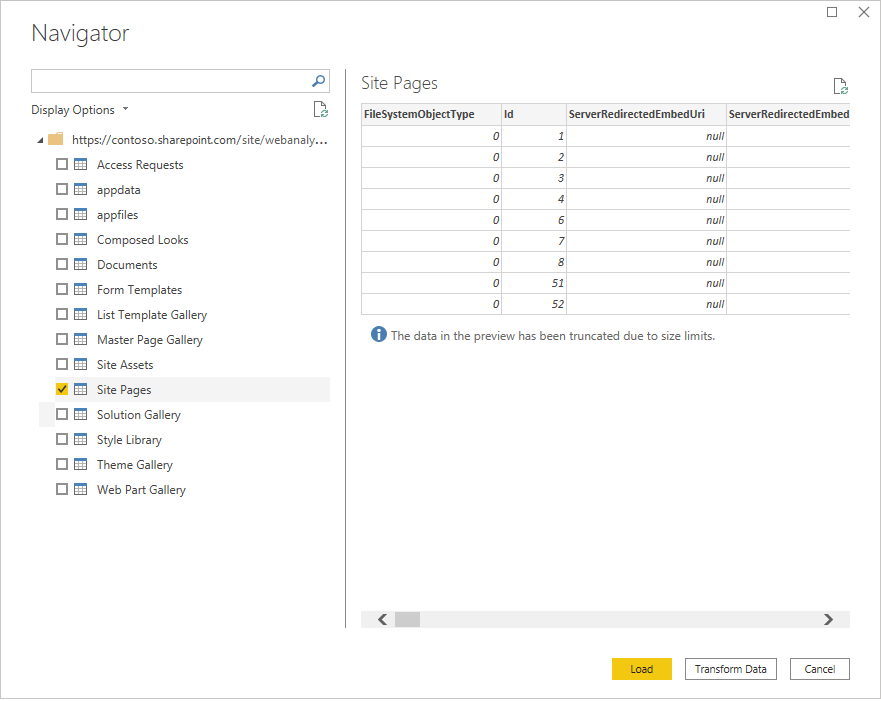Select Theme Gallery in the navigator tree

134,464
